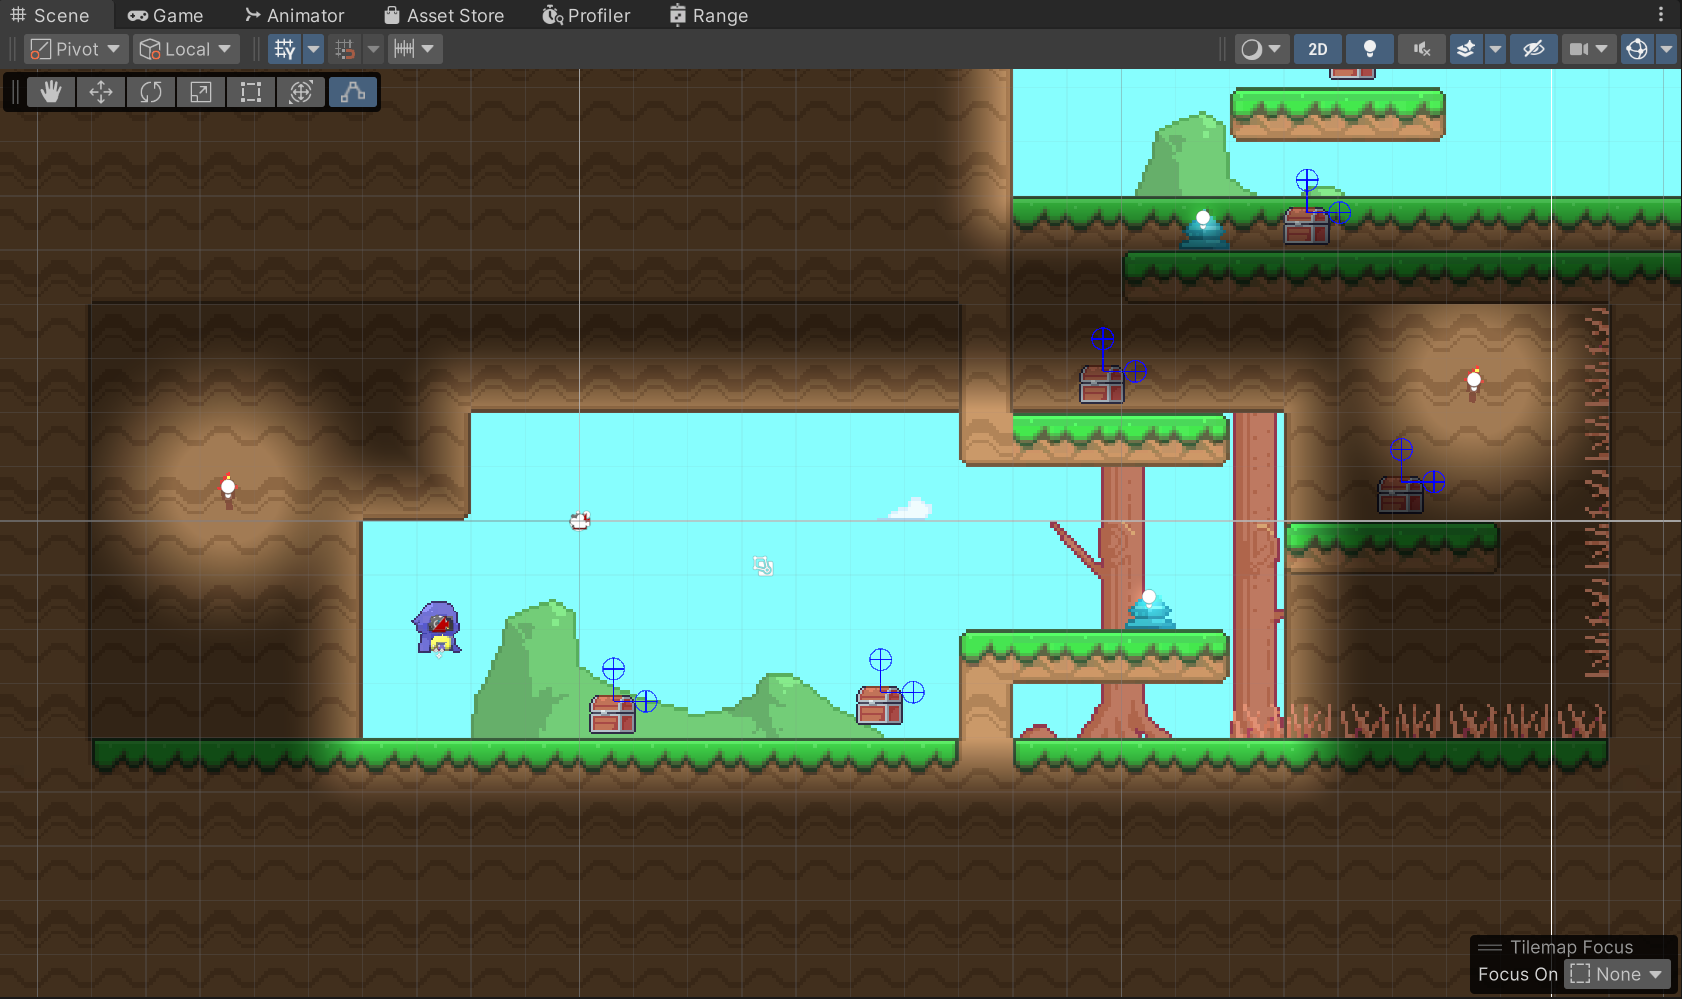Select the Scale tool

201,92
